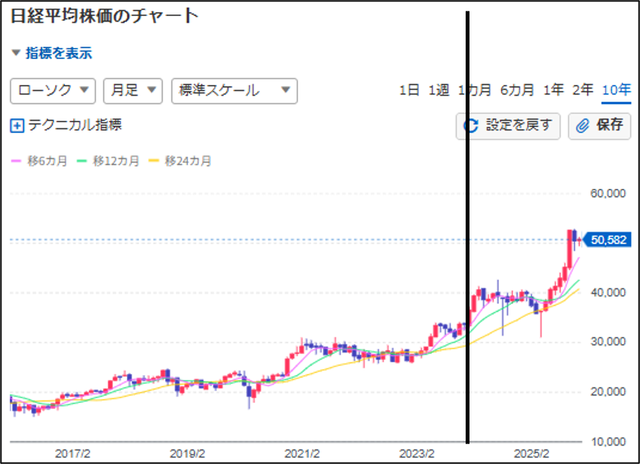Select the 1カ月 time range
The image size is (640, 464).
coord(475,90)
